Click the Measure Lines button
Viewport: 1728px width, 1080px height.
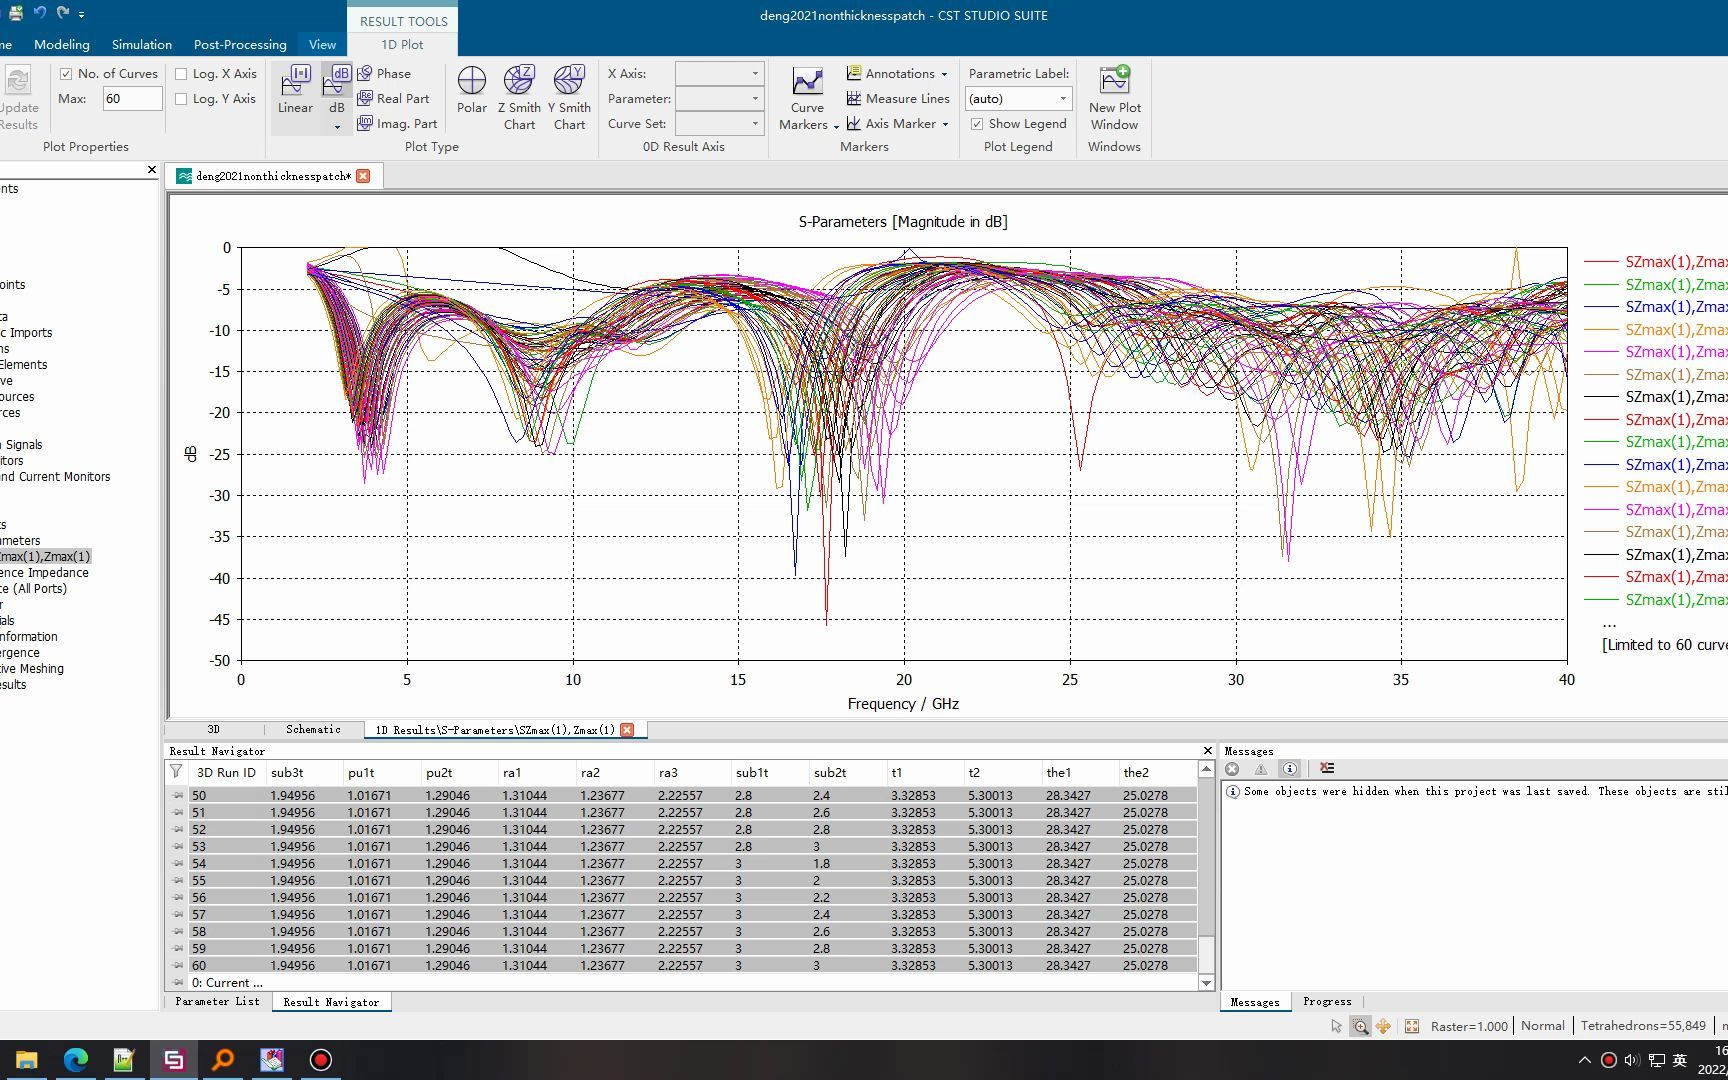897,99
